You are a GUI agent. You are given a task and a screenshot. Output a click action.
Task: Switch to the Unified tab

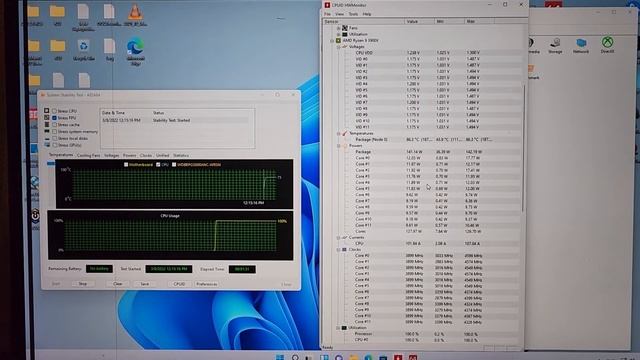click(x=162, y=155)
